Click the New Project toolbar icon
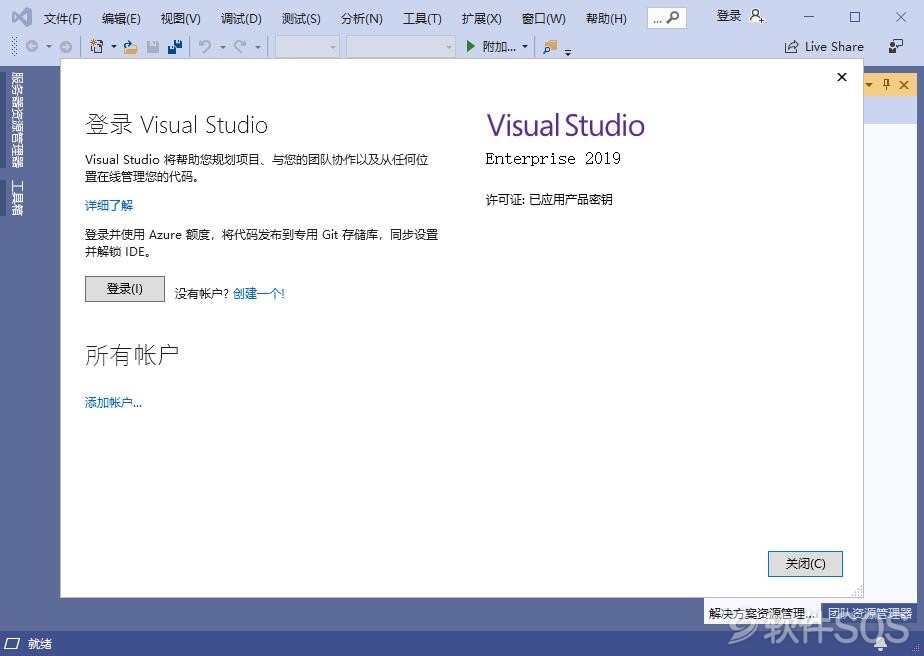Viewport: 924px width, 656px height. (96, 47)
